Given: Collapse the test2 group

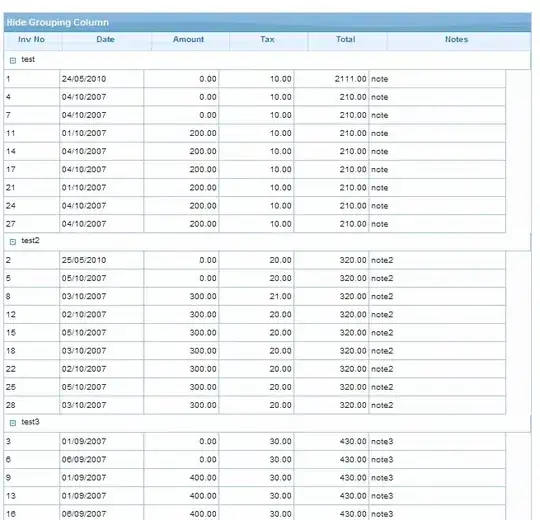Looking at the screenshot, I should click(13, 242).
